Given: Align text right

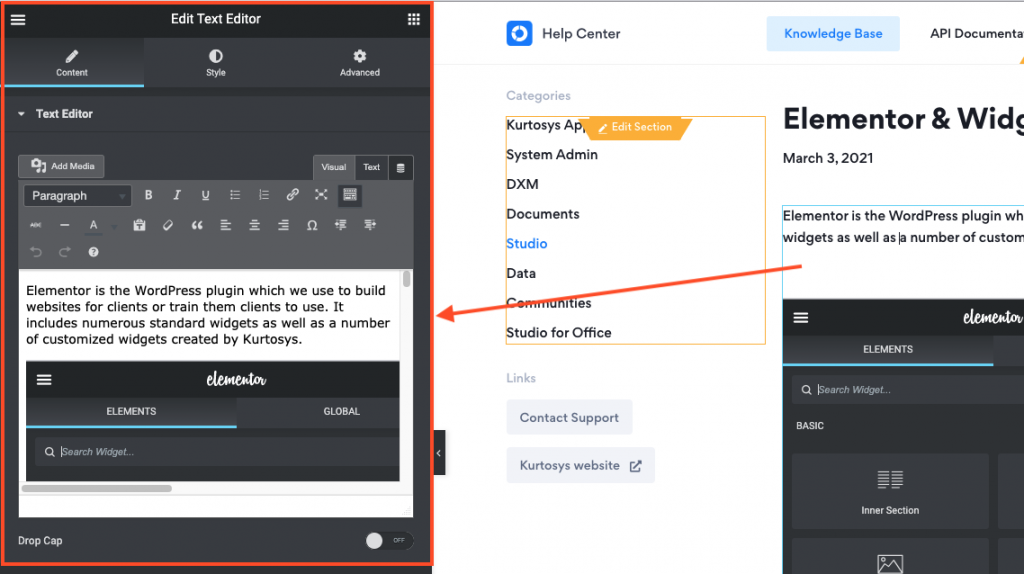Looking at the screenshot, I should (283, 225).
